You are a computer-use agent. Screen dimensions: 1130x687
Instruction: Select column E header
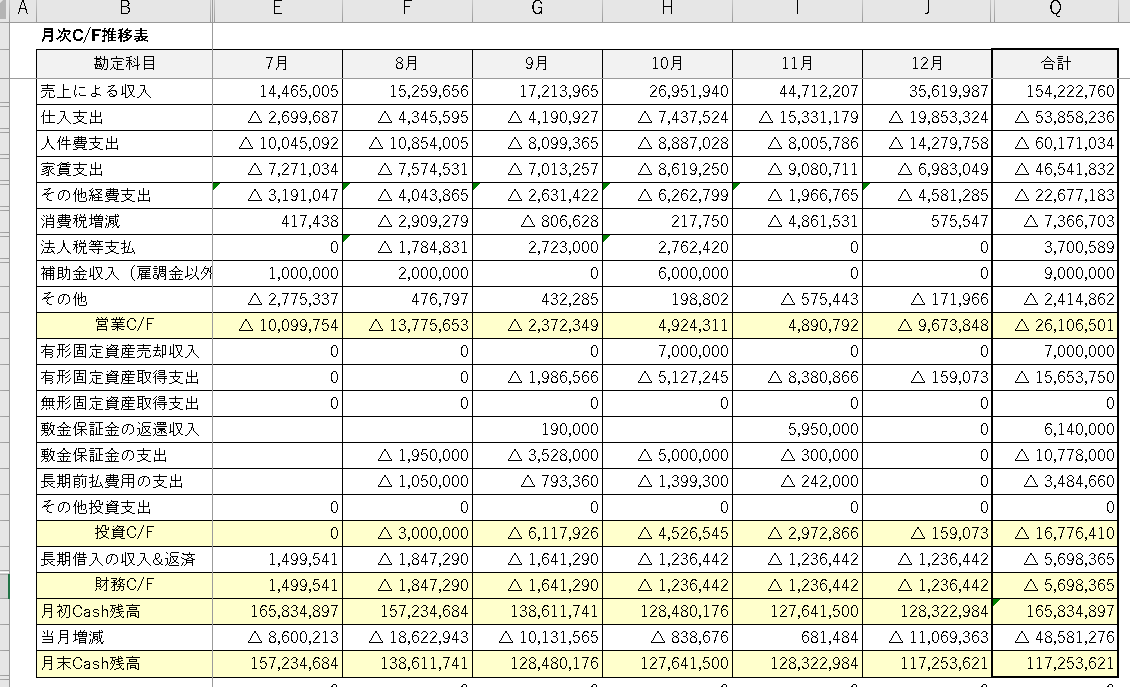[x=277, y=9]
